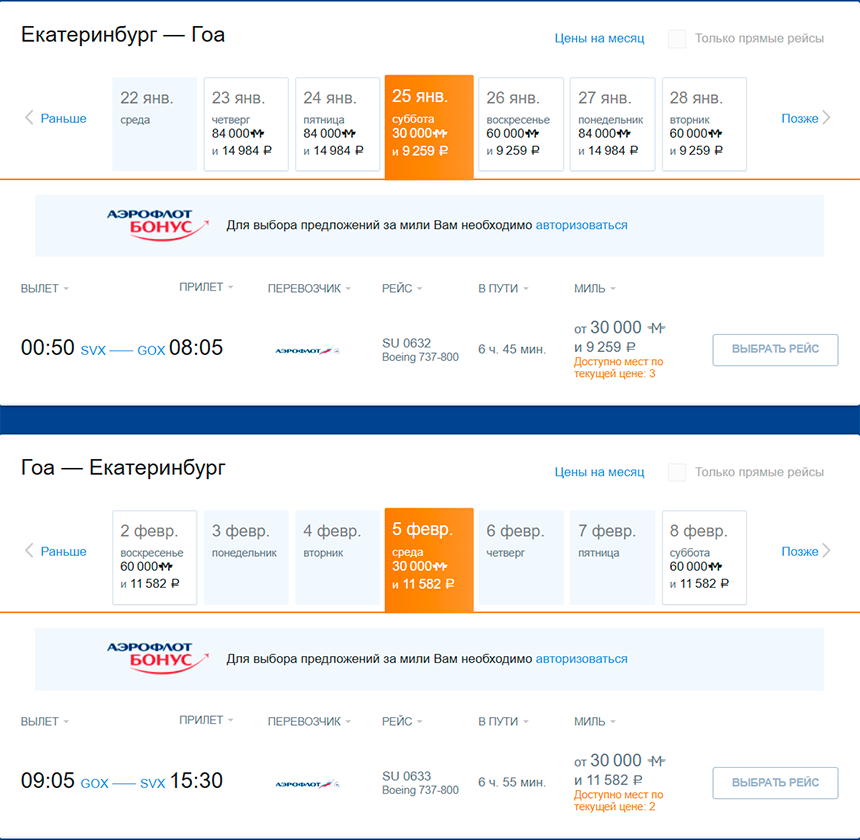Click the Aeroflot carrier logo for flight SU 0632
860x840 pixels.
click(x=307, y=350)
